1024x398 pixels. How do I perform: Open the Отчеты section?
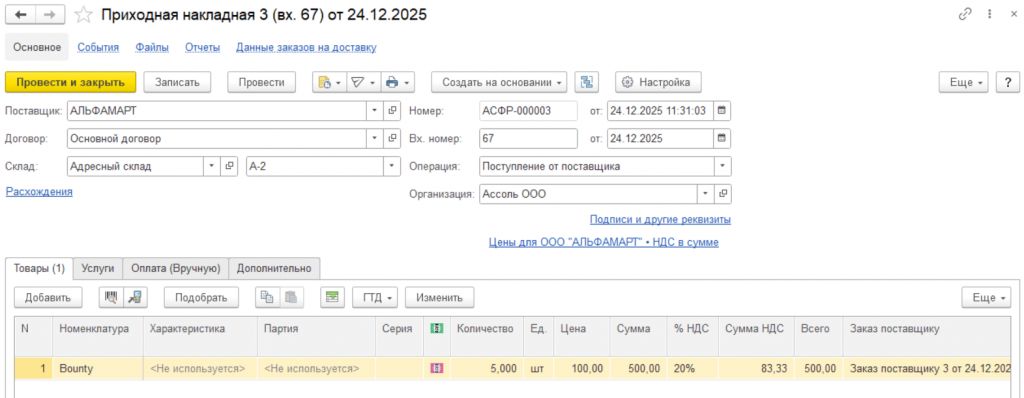(202, 47)
